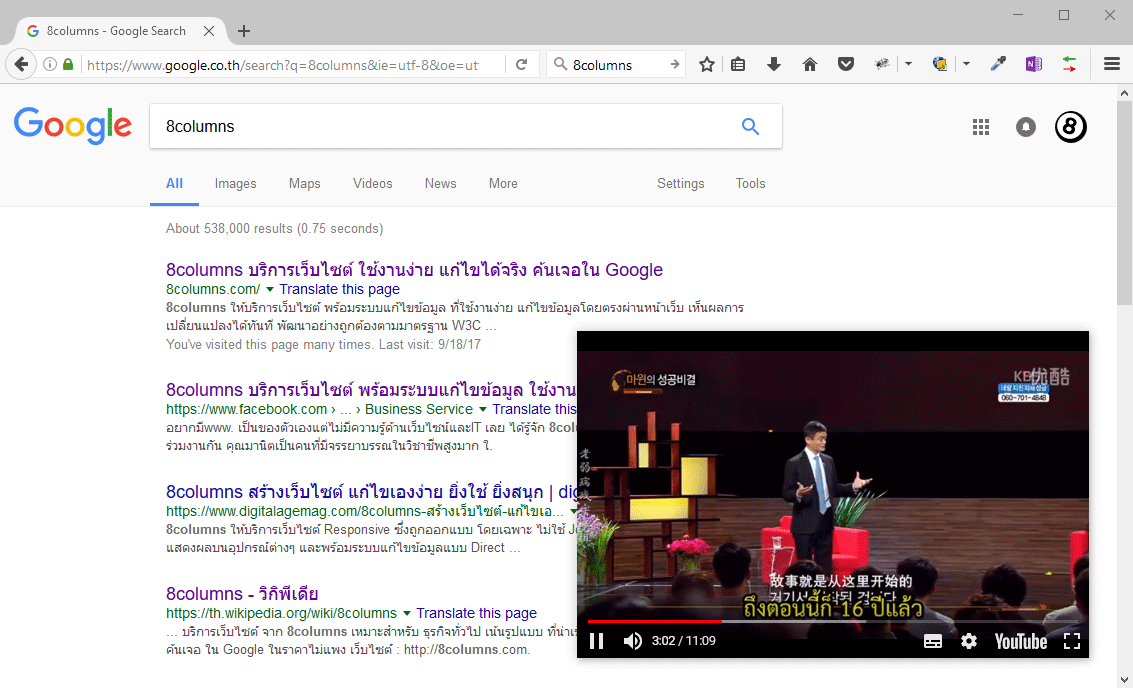1133x688 pixels.
Task: Switch to Videos results
Action: [x=372, y=184]
